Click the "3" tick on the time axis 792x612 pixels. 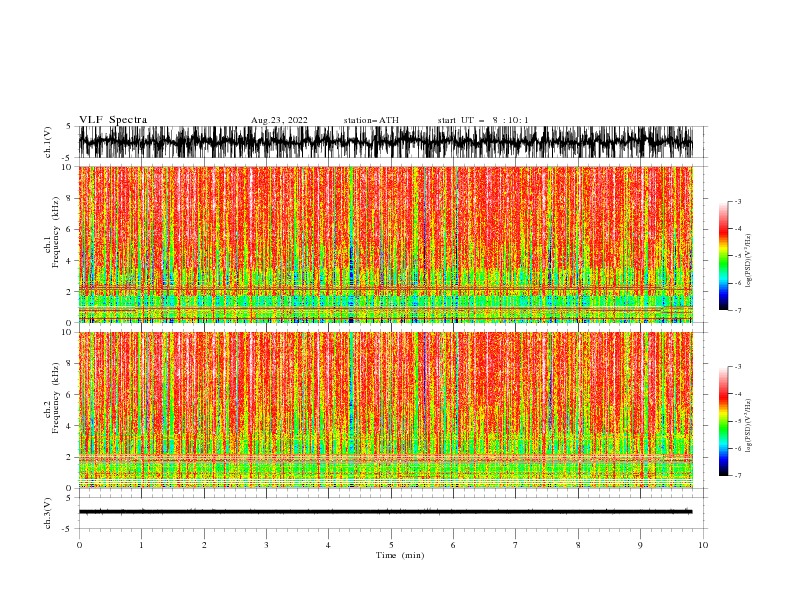(x=266, y=545)
